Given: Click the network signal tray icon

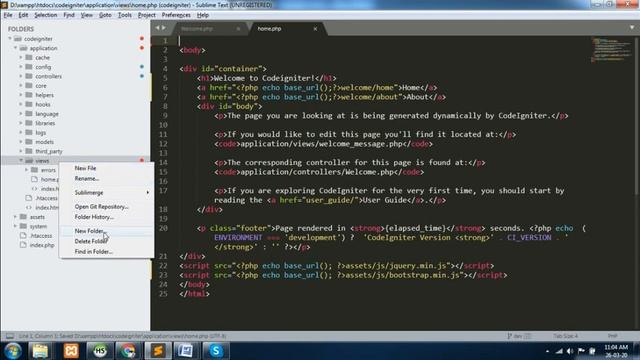Looking at the screenshot, I should 559,351.
